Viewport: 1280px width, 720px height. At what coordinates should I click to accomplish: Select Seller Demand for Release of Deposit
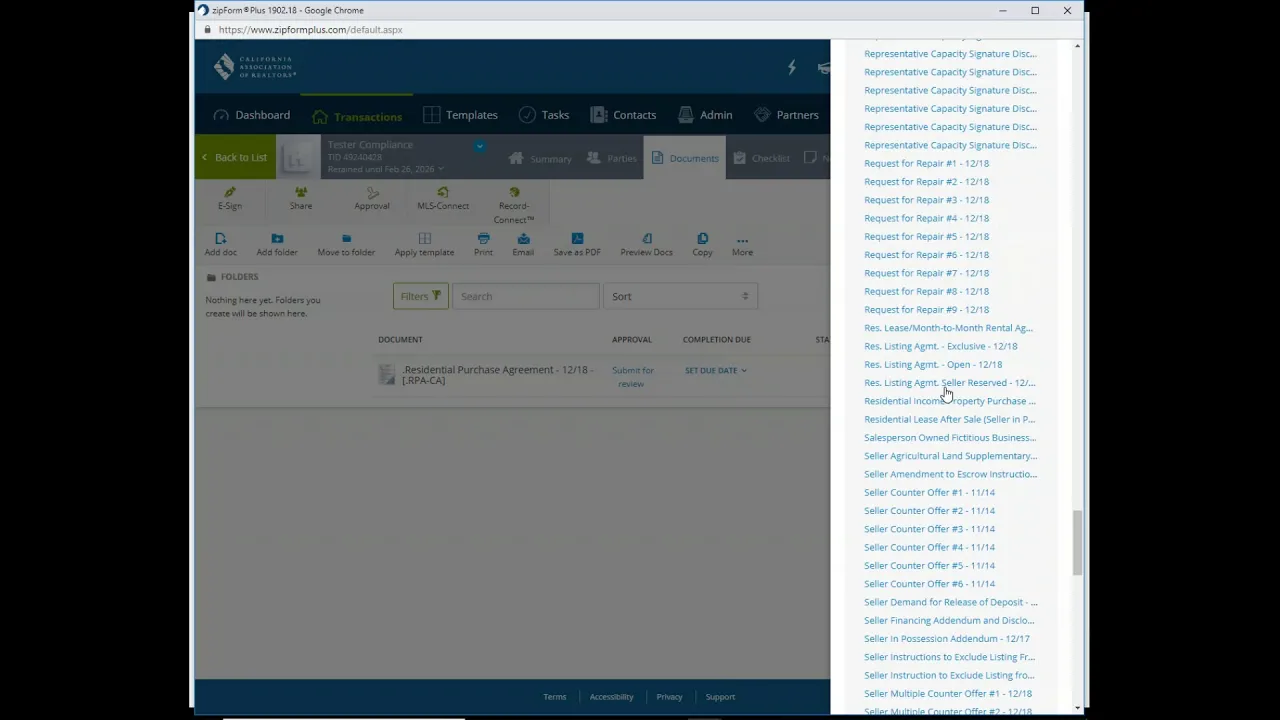(950, 602)
